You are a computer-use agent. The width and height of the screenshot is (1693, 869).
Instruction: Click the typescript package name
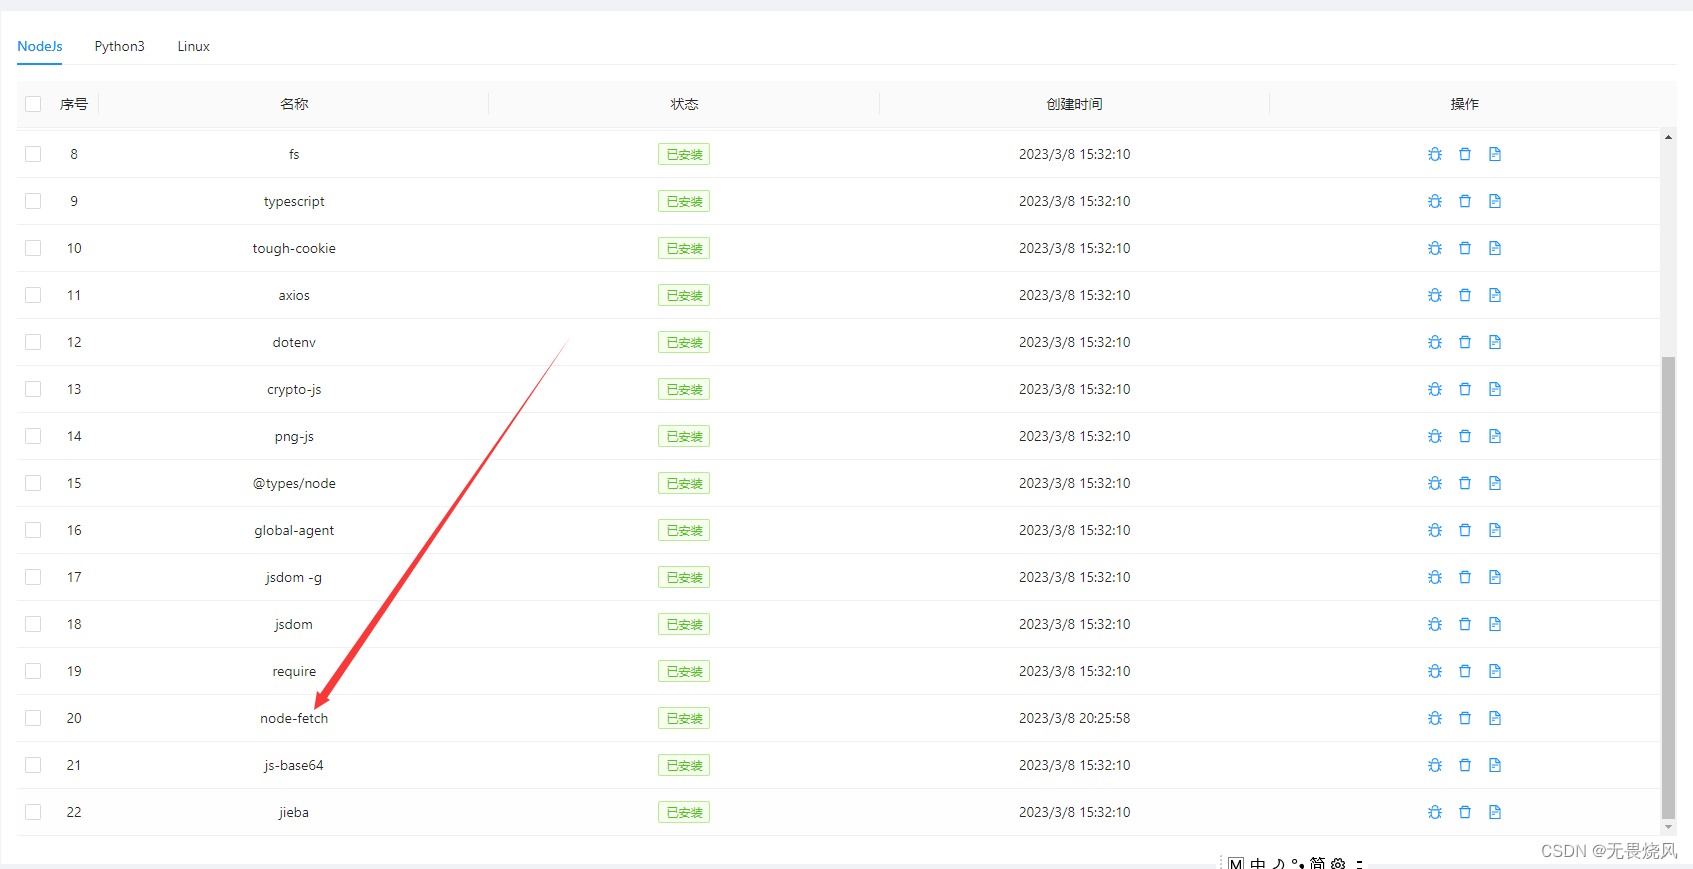(x=294, y=201)
